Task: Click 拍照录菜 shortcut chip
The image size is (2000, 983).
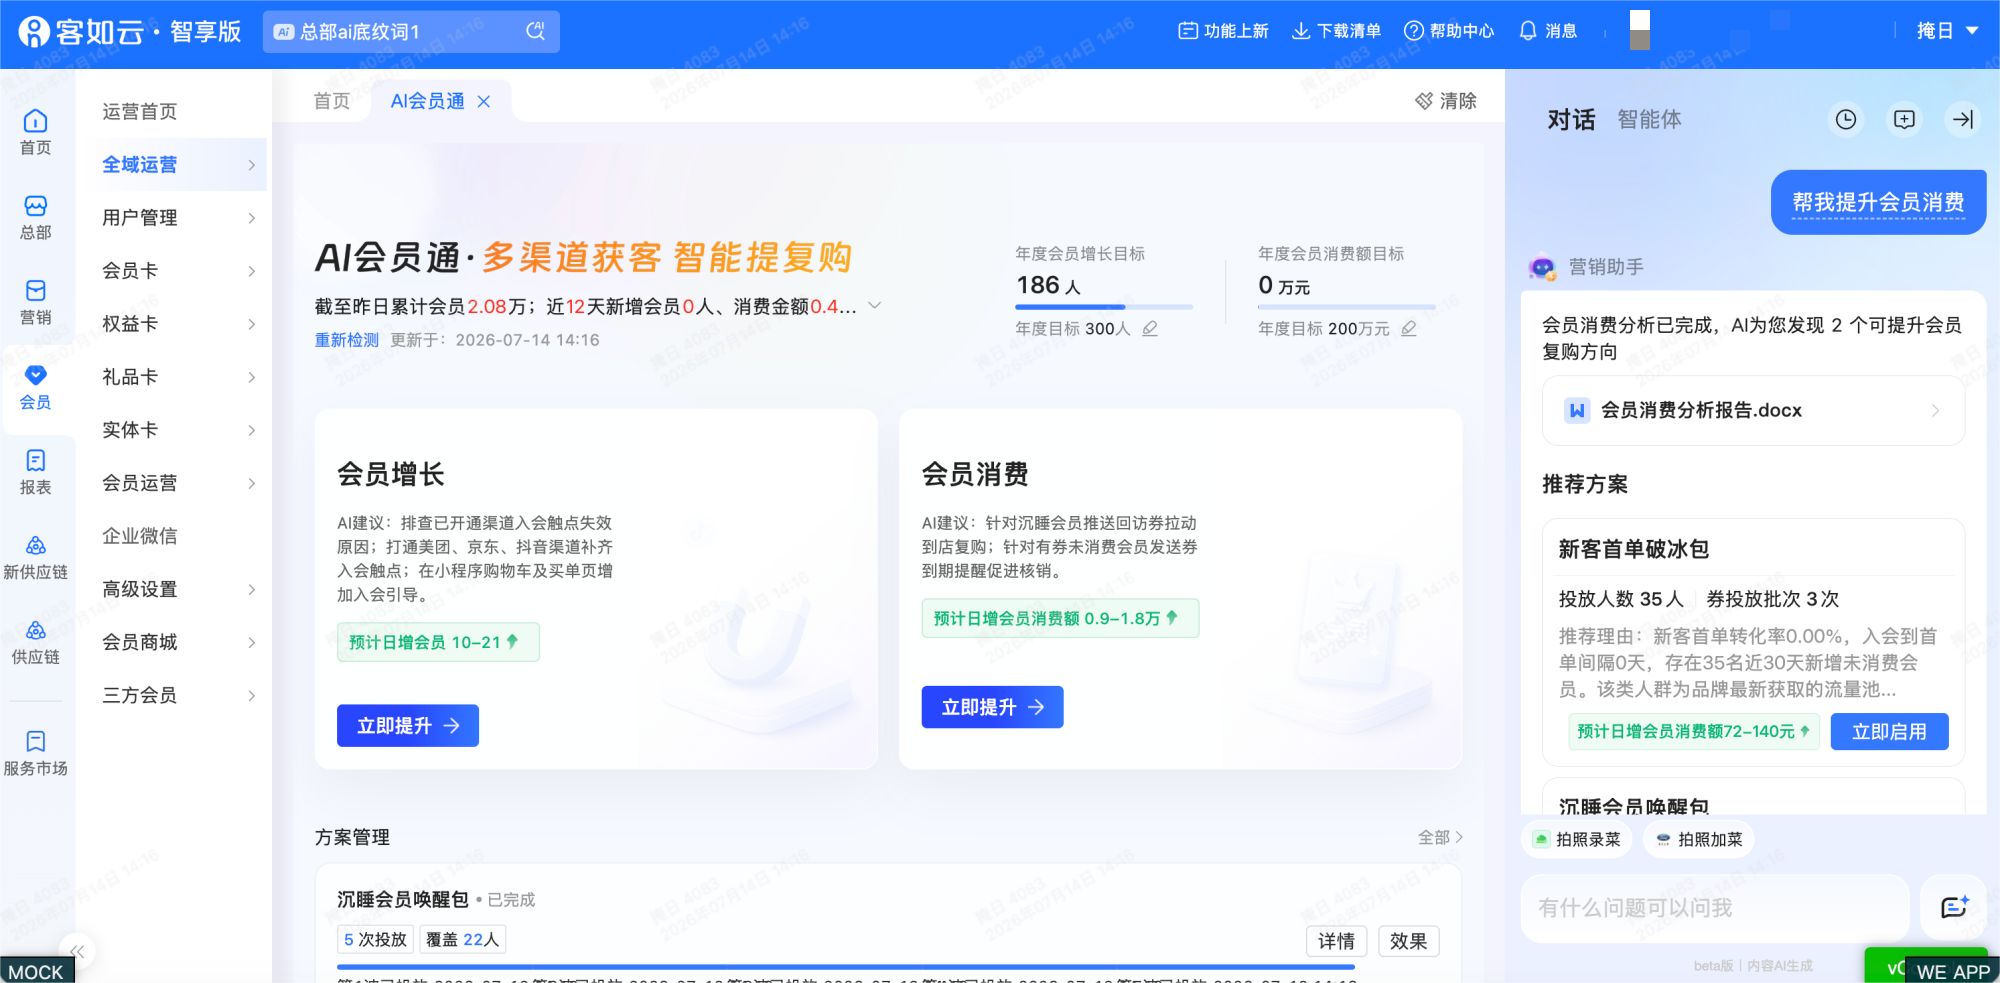Action: click(x=1577, y=839)
